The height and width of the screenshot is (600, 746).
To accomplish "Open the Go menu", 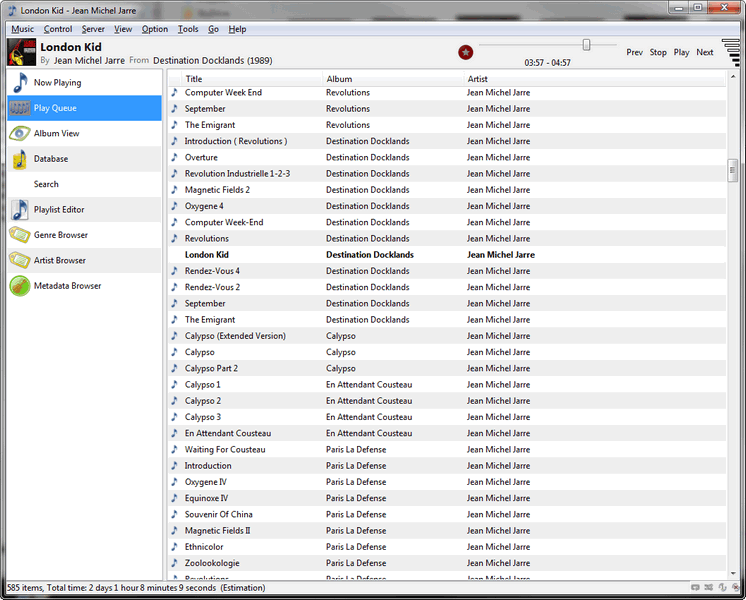I will tap(213, 29).
